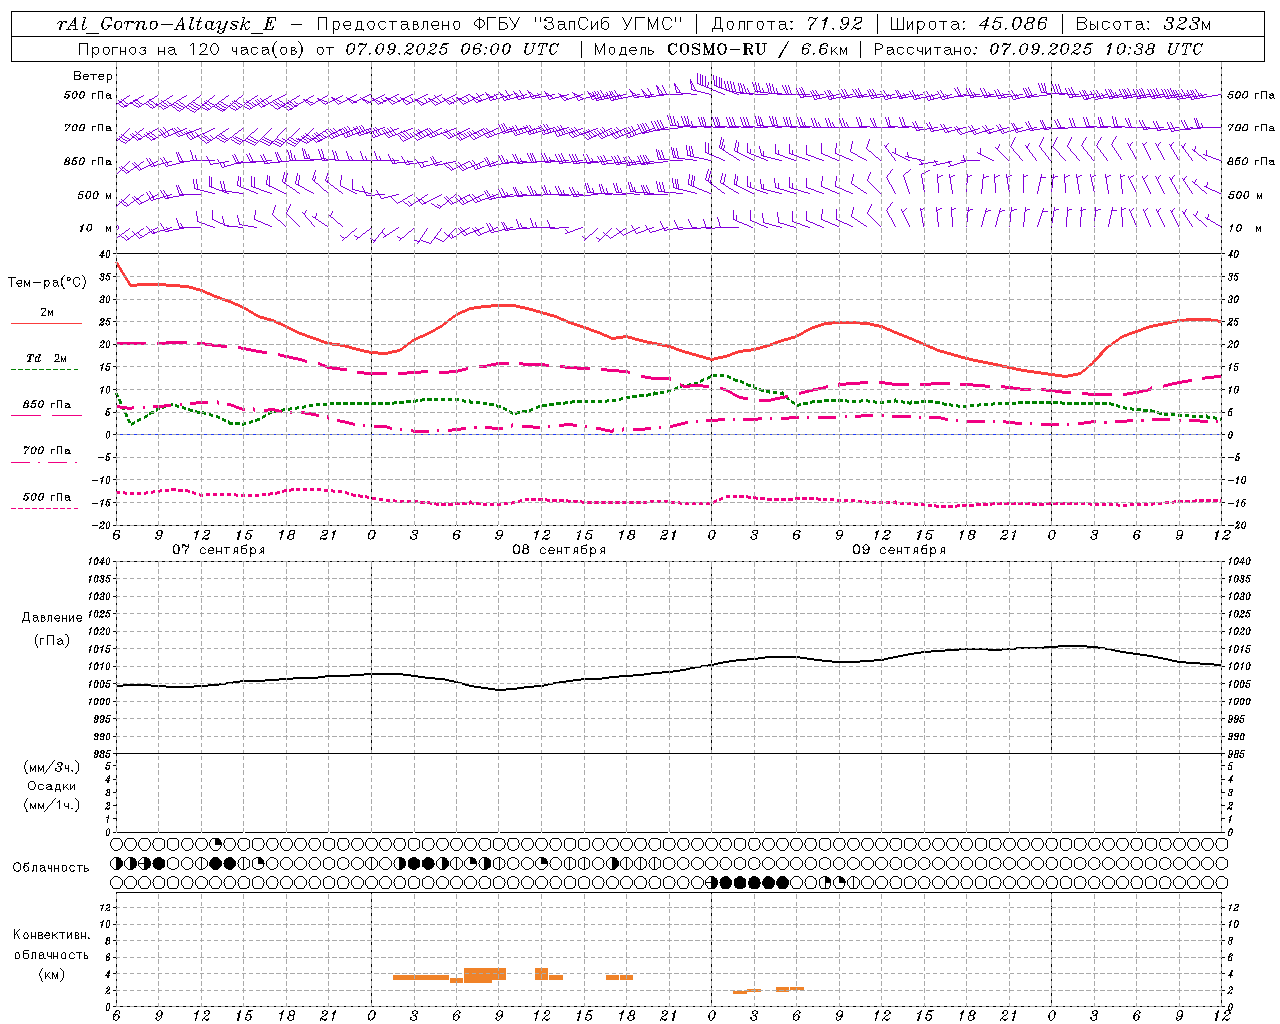Click the "700 гПа" temperature legend entry
This screenshot has width=1280, height=1024.
click(x=46, y=451)
